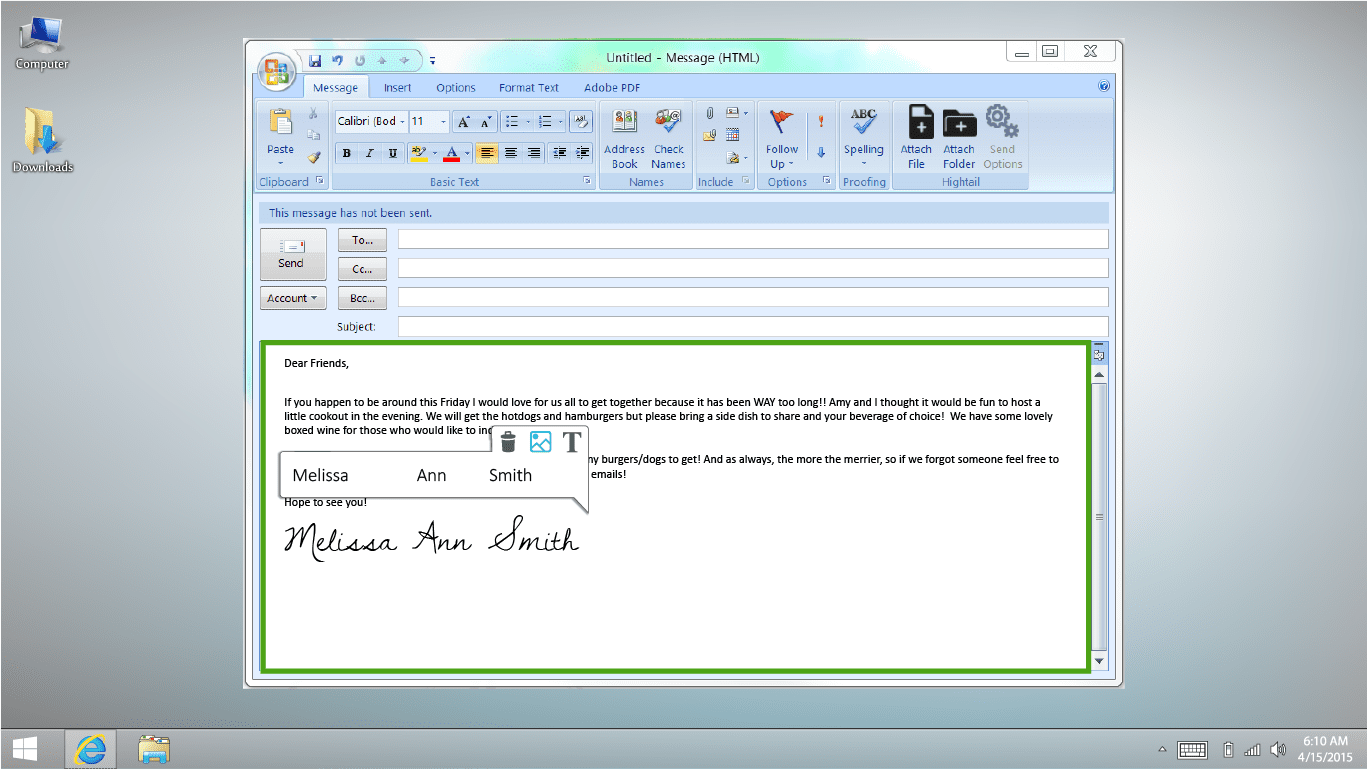Click into the Subject input field
This screenshot has height=769, width=1367.
coord(752,327)
